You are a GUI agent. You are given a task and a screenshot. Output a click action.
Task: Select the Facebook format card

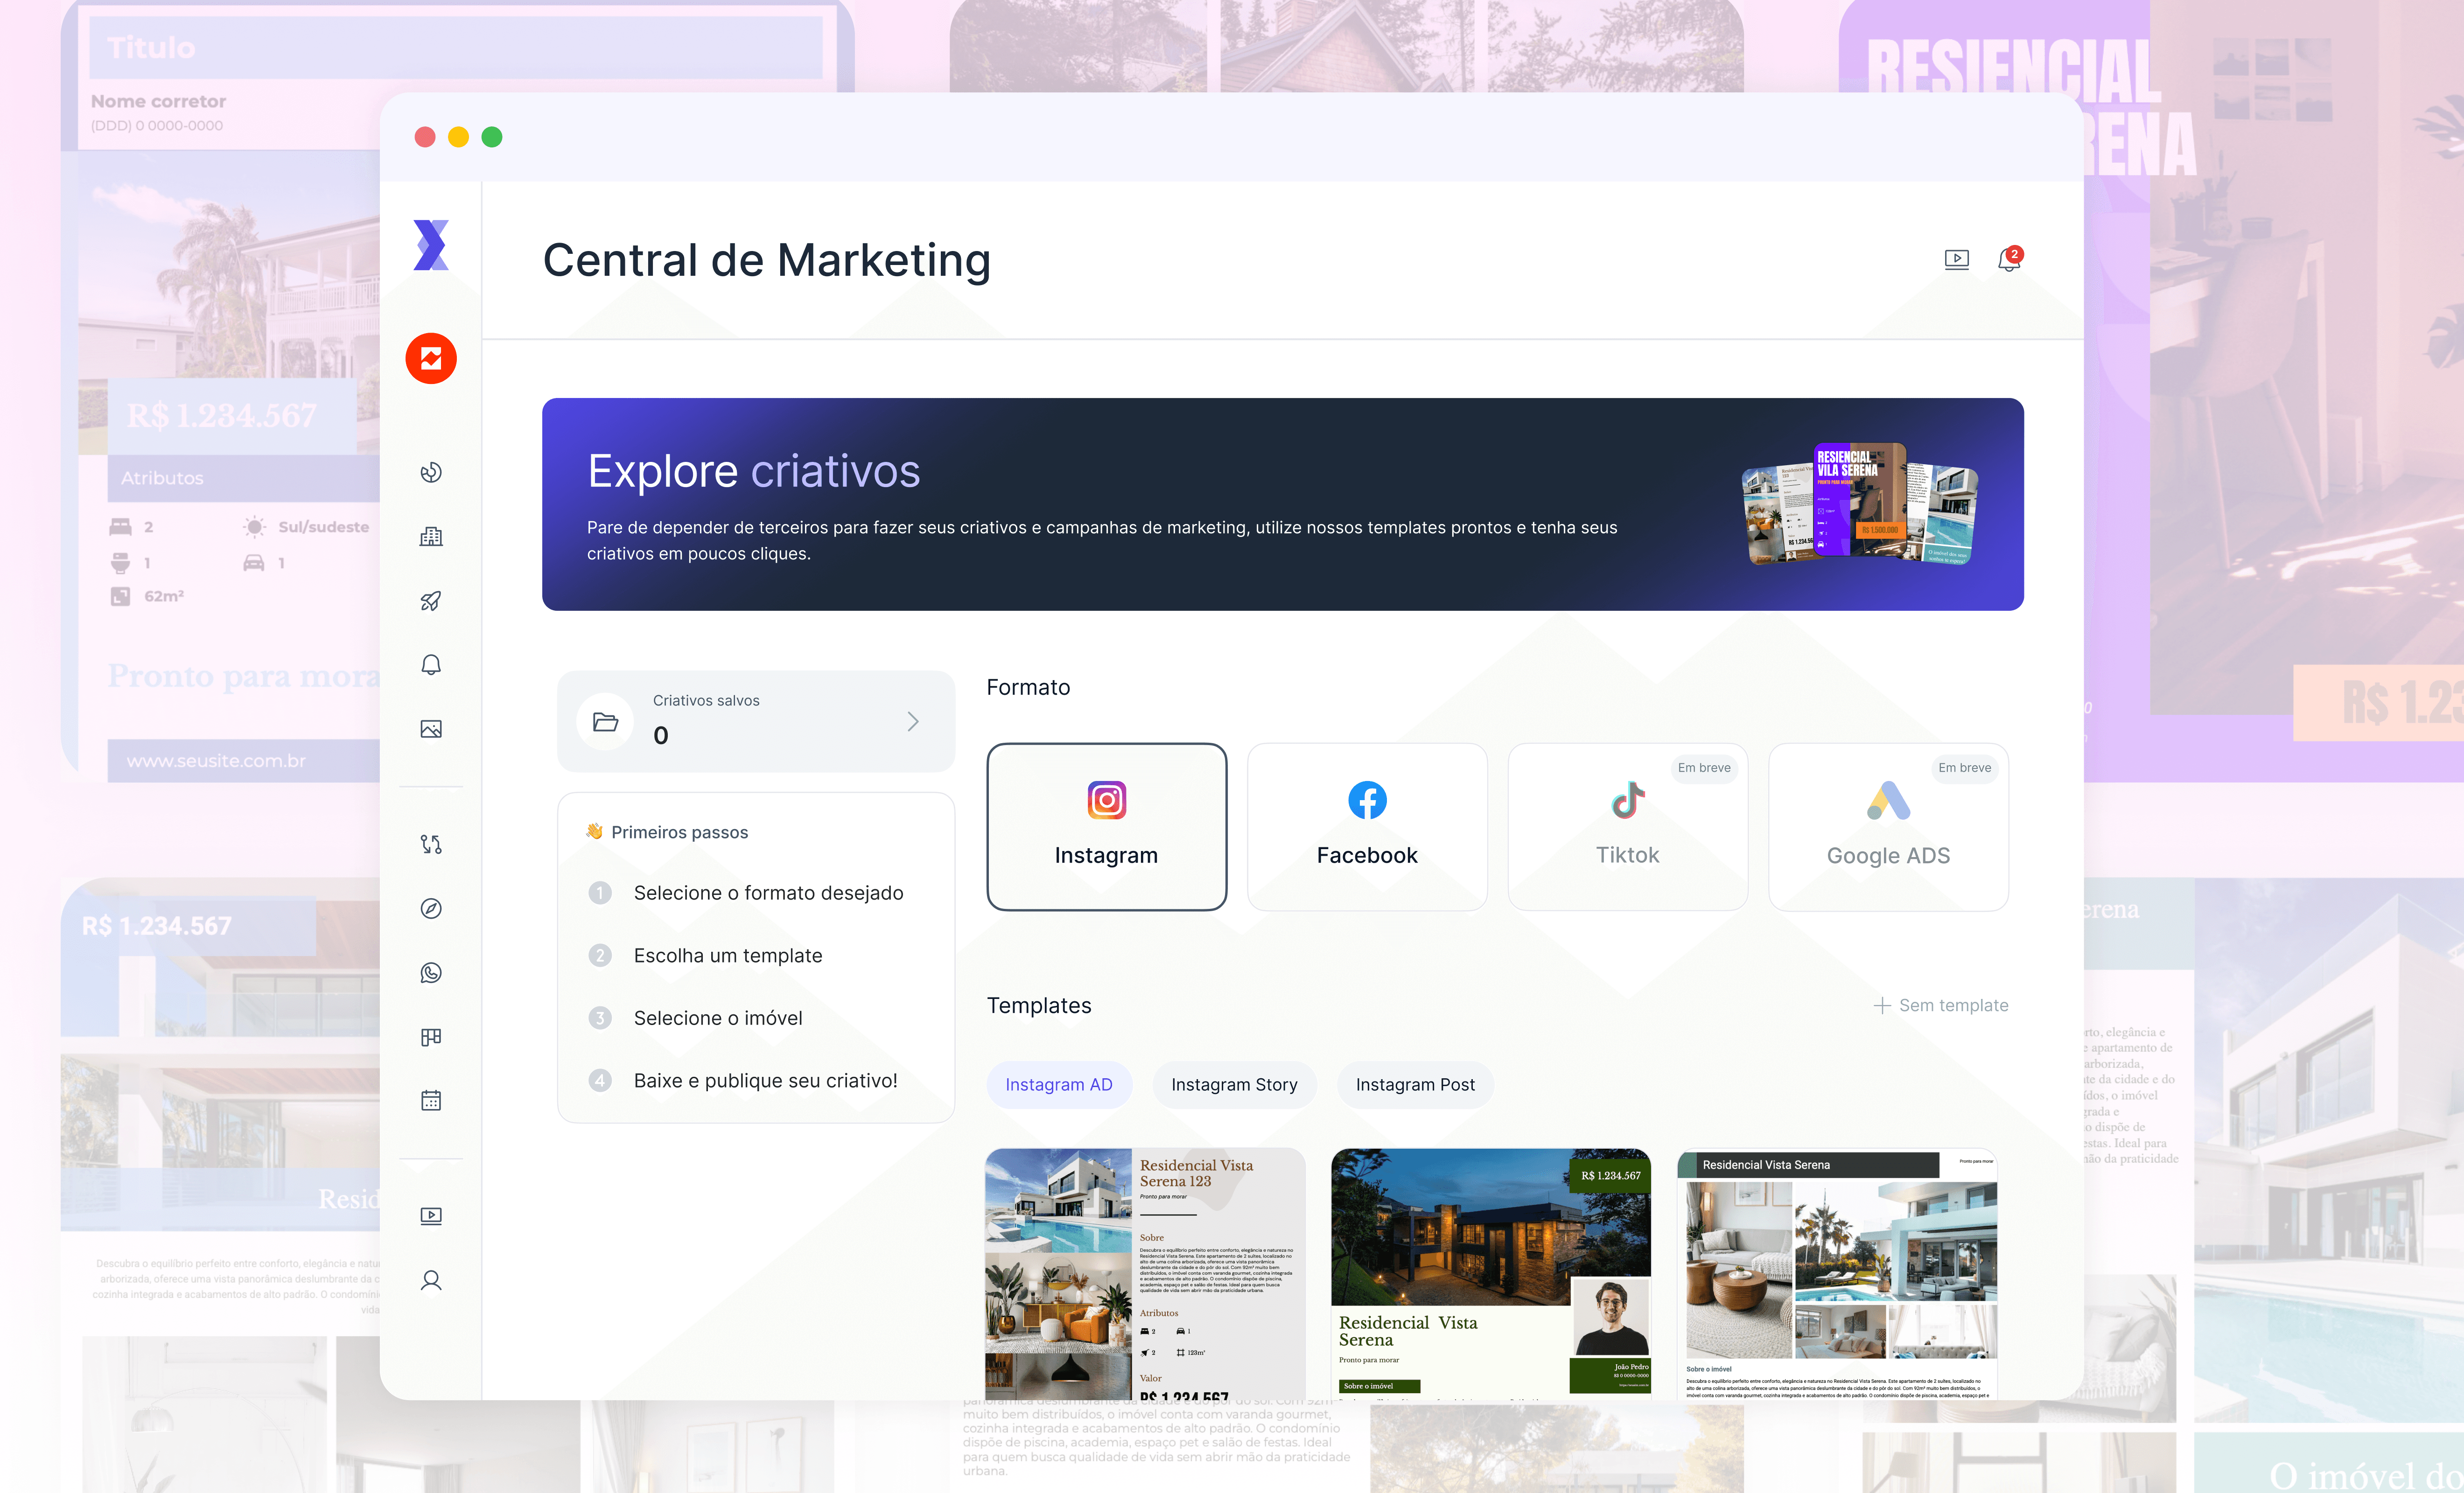coord(1367,827)
